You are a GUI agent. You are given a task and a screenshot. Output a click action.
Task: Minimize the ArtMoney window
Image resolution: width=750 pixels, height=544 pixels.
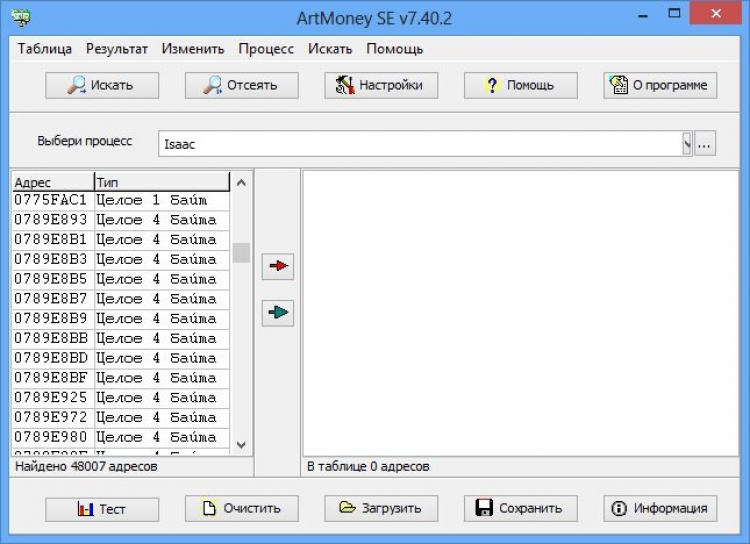tap(643, 15)
